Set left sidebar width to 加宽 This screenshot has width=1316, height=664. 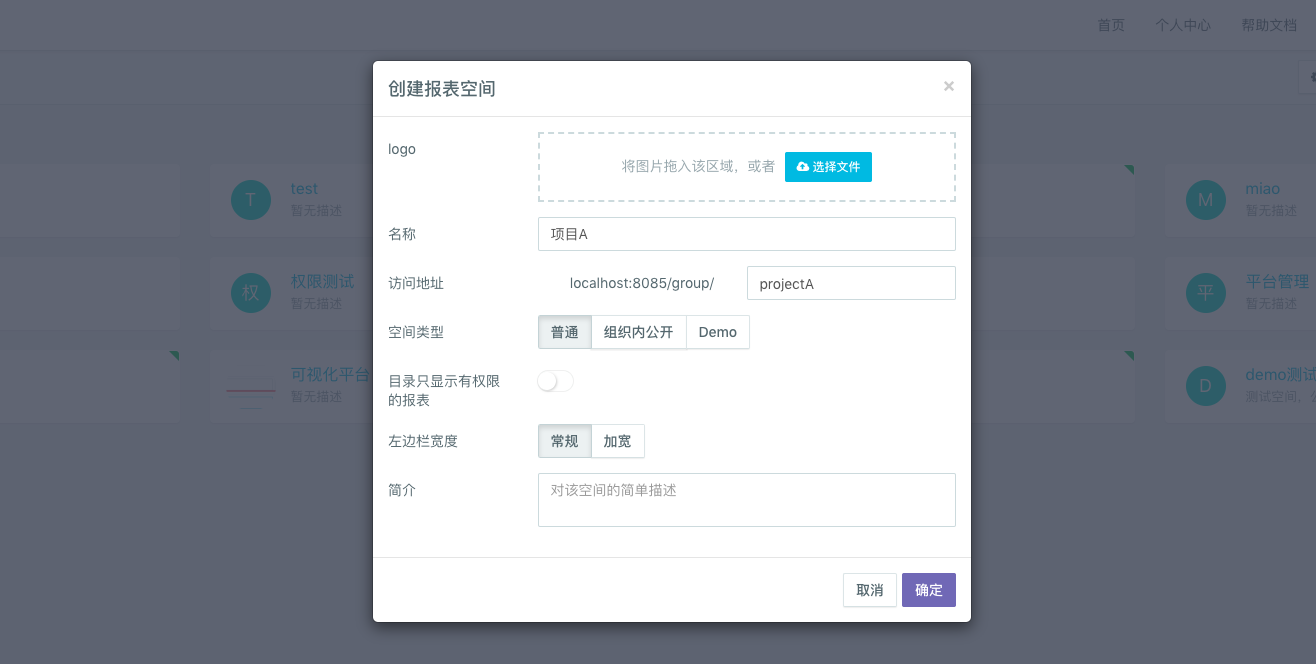pyautogui.click(x=617, y=441)
